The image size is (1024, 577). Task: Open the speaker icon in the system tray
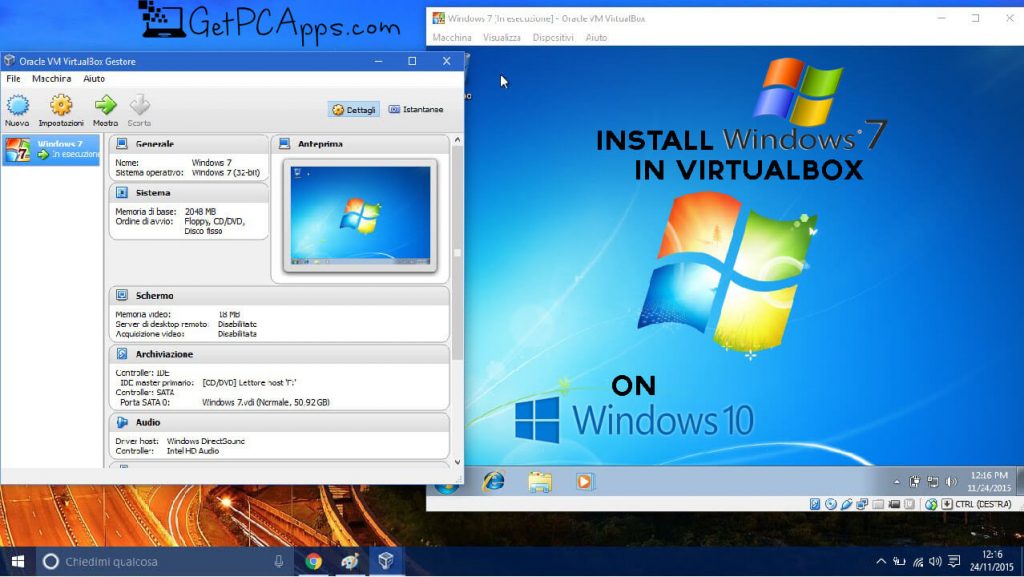pos(935,561)
